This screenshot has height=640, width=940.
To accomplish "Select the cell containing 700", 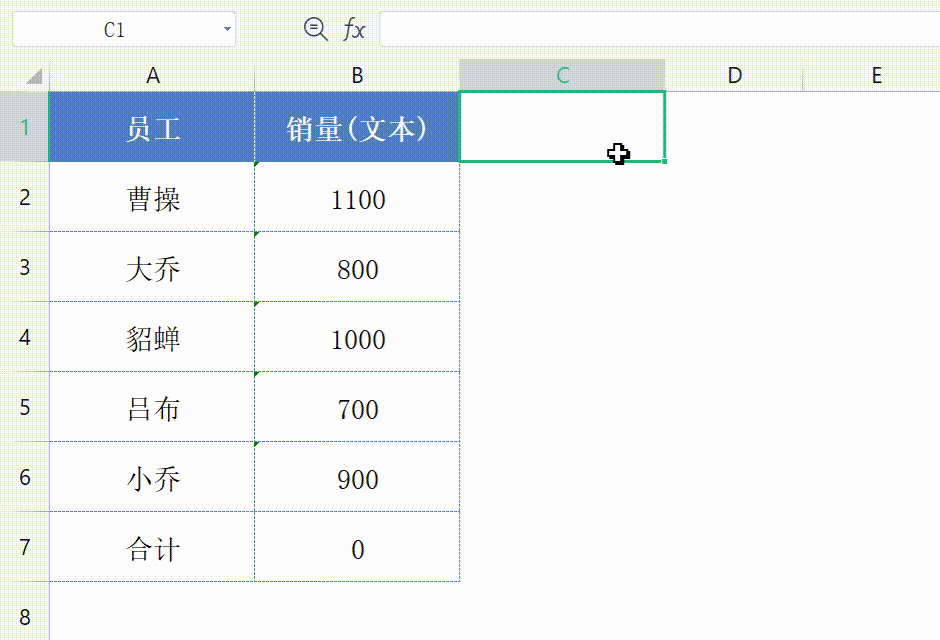I will pos(357,407).
